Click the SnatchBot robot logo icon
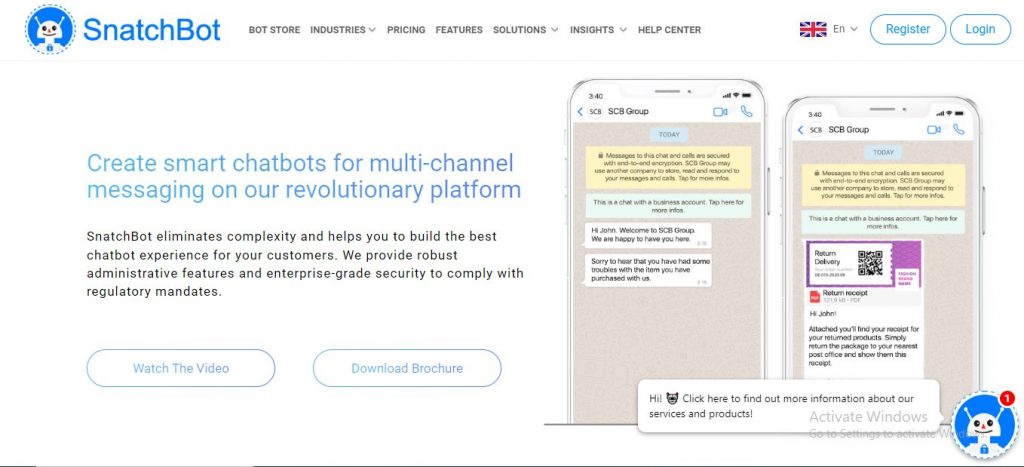1024x467 pixels. pyautogui.click(x=50, y=29)
